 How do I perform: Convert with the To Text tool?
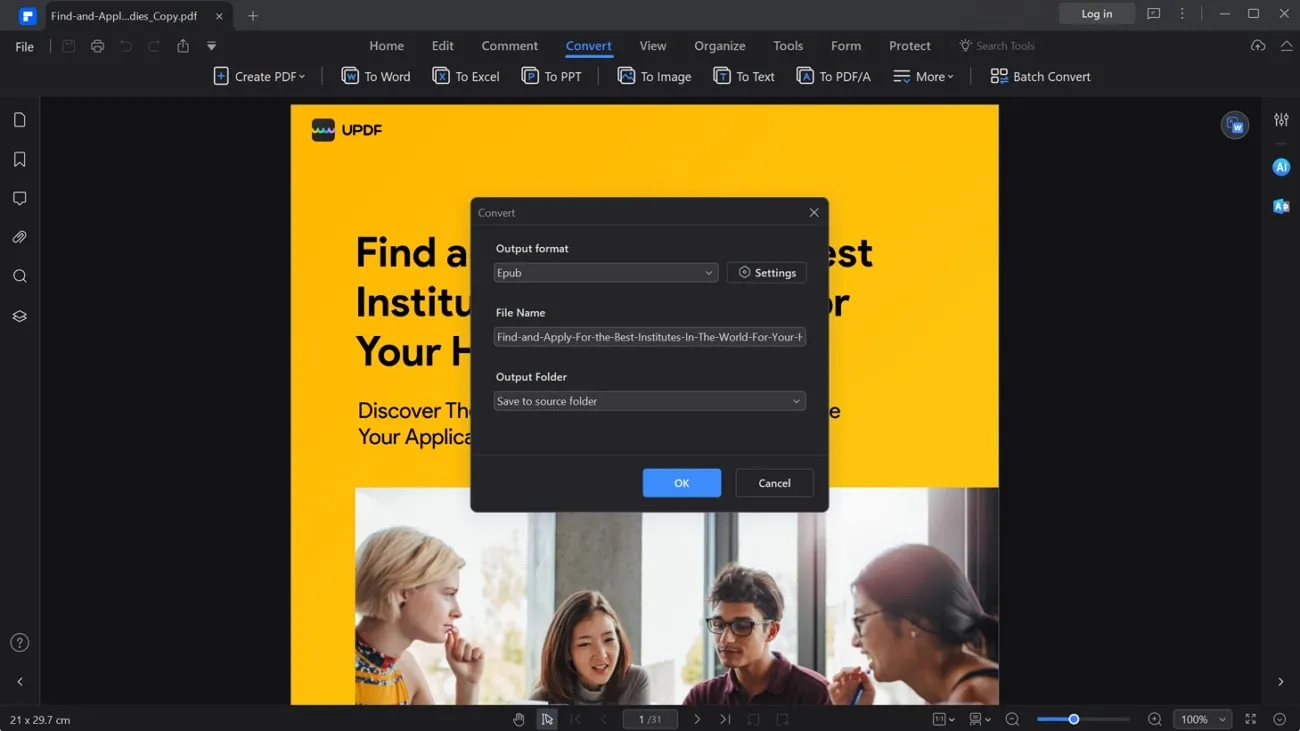744,76
